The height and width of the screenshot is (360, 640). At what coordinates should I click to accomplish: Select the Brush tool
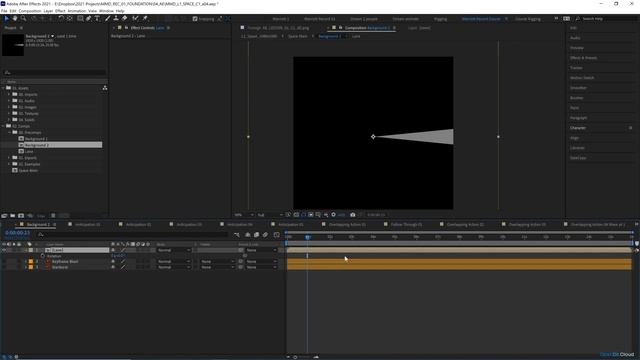tap(108, 18)
